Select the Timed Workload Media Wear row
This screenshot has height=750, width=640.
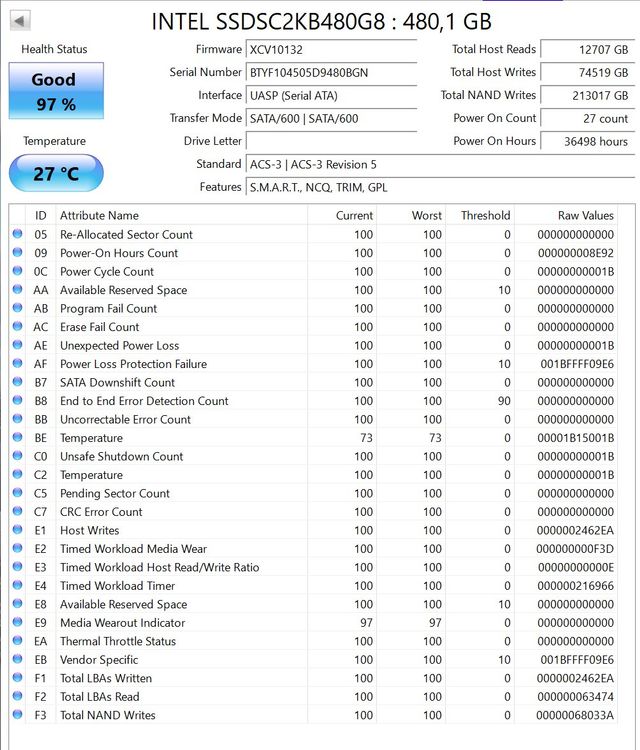[313, 549]
